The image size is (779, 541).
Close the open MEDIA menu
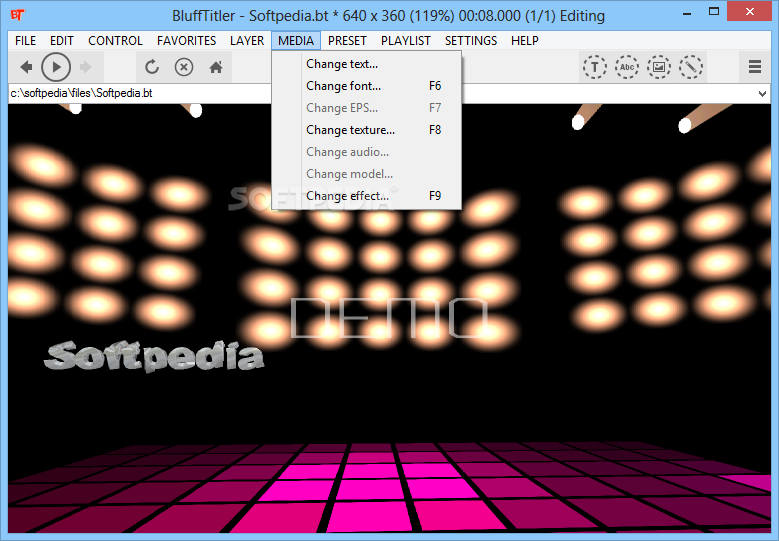tap(296, 41)
